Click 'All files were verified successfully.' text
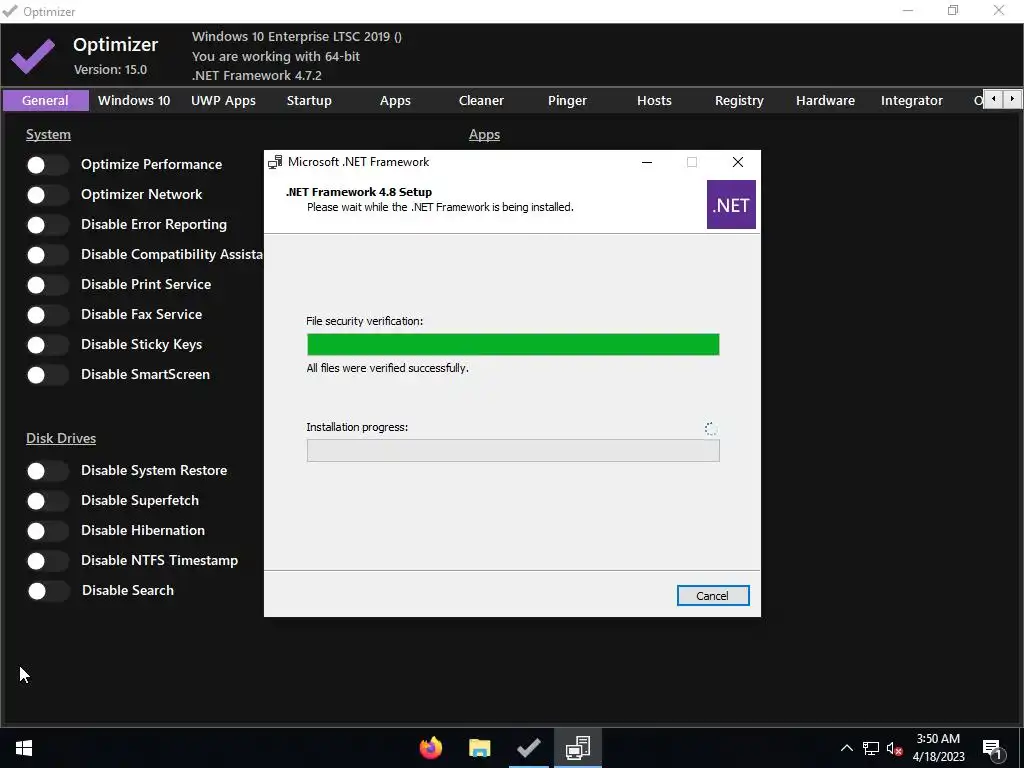This screenshot has height=768, width=1024. point(387,368)
